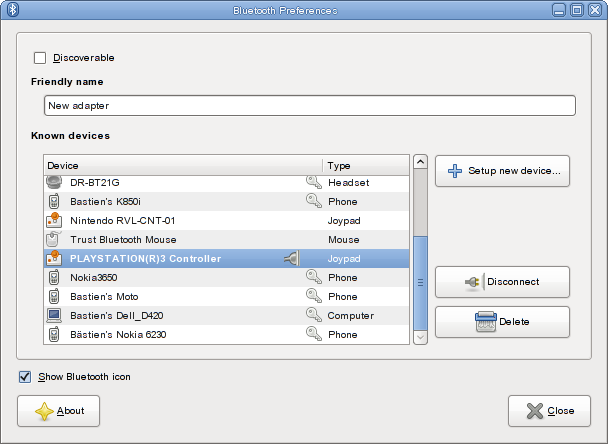Click the phone icon beside Nokia3650
The height and width of the screenshot is (444, 608).
tap(54, 277)
